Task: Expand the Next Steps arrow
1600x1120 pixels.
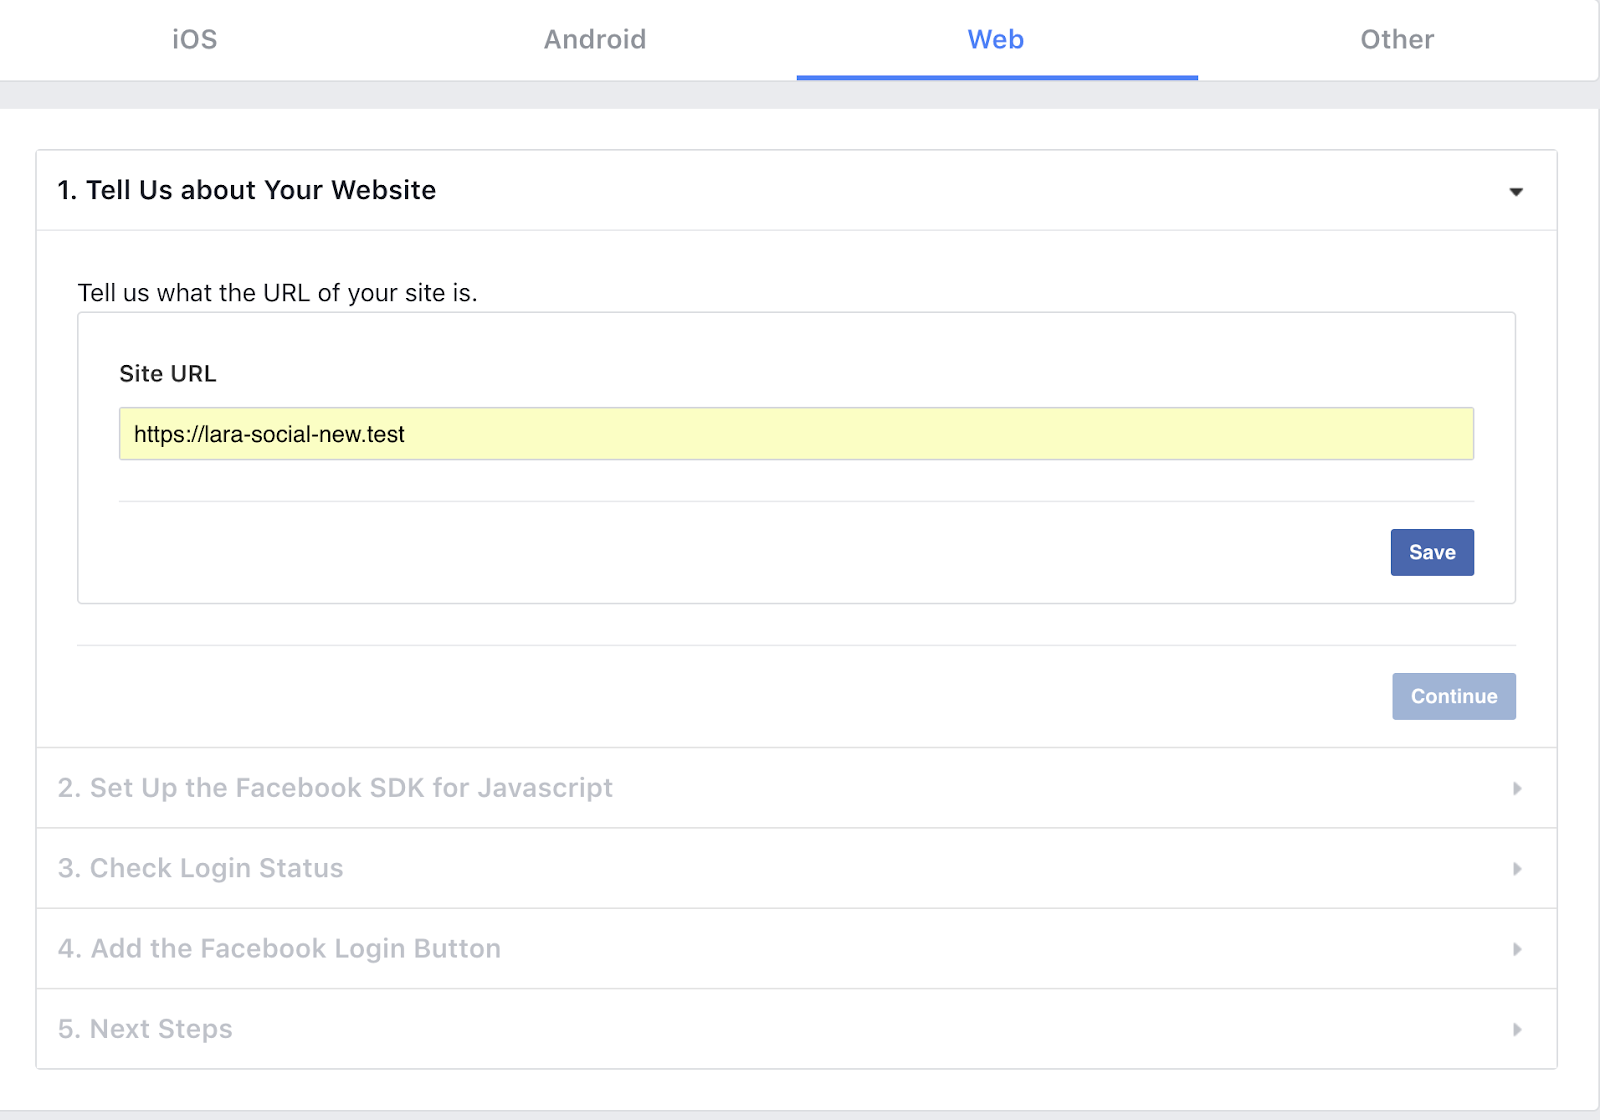Action: pos(1517,1029)
